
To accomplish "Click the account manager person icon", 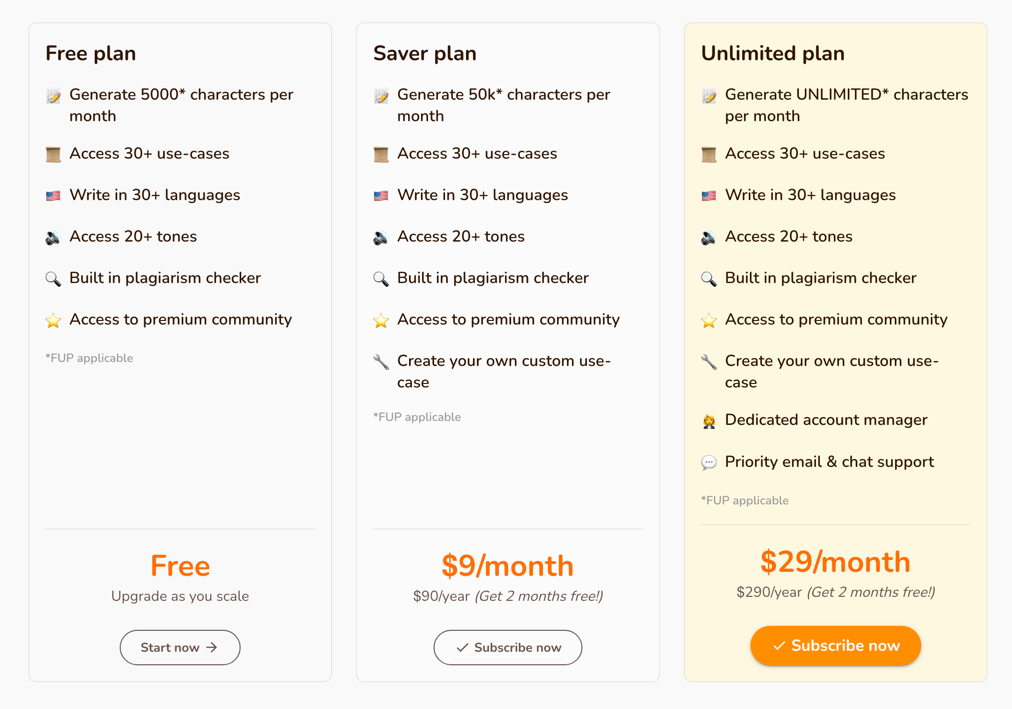I will tap(709, 421).
